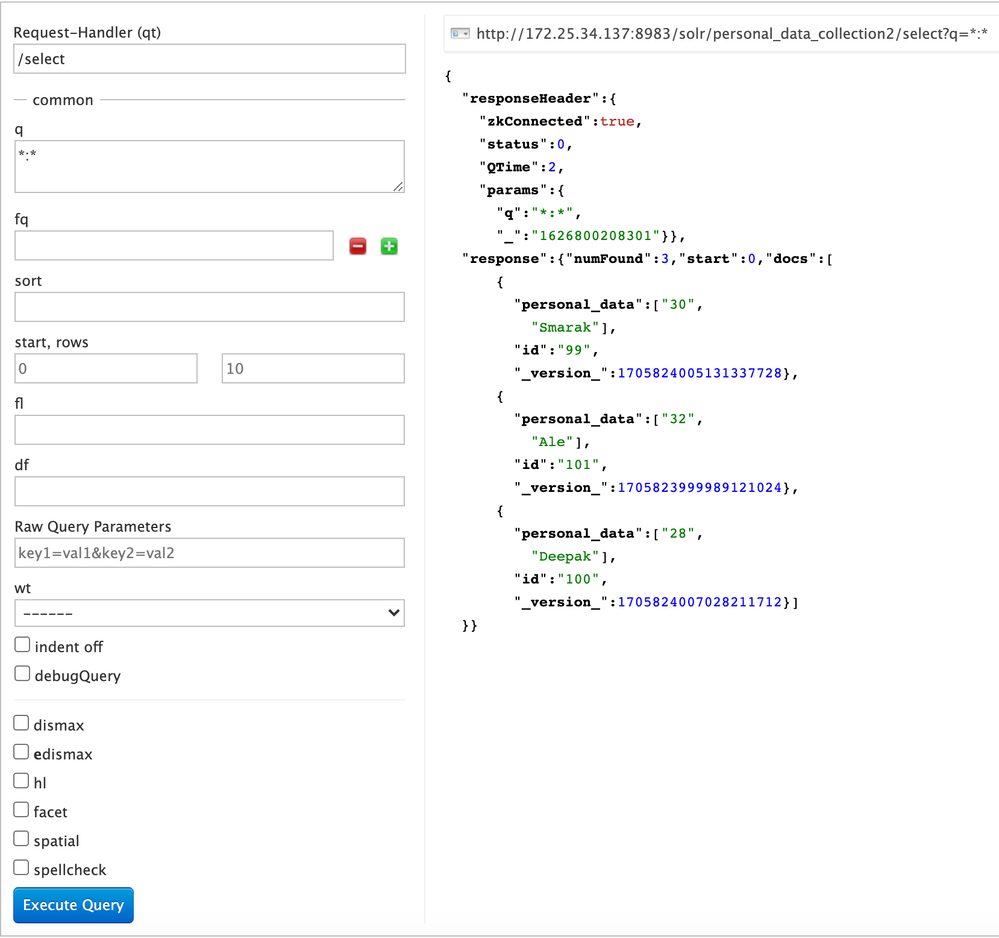Viewport: 999px width, 938px height.
Task: Click the zkConnected true value
Action: point(617,122)
